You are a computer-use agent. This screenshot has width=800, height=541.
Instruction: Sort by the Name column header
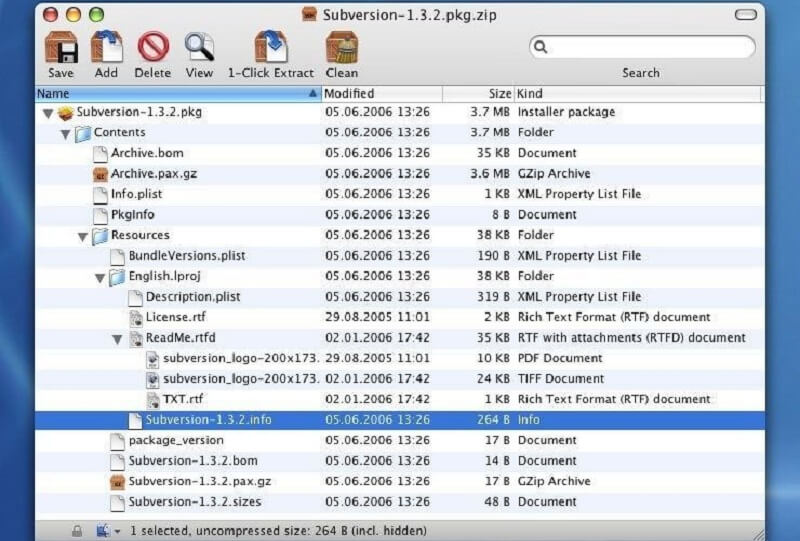coord(178,93)
